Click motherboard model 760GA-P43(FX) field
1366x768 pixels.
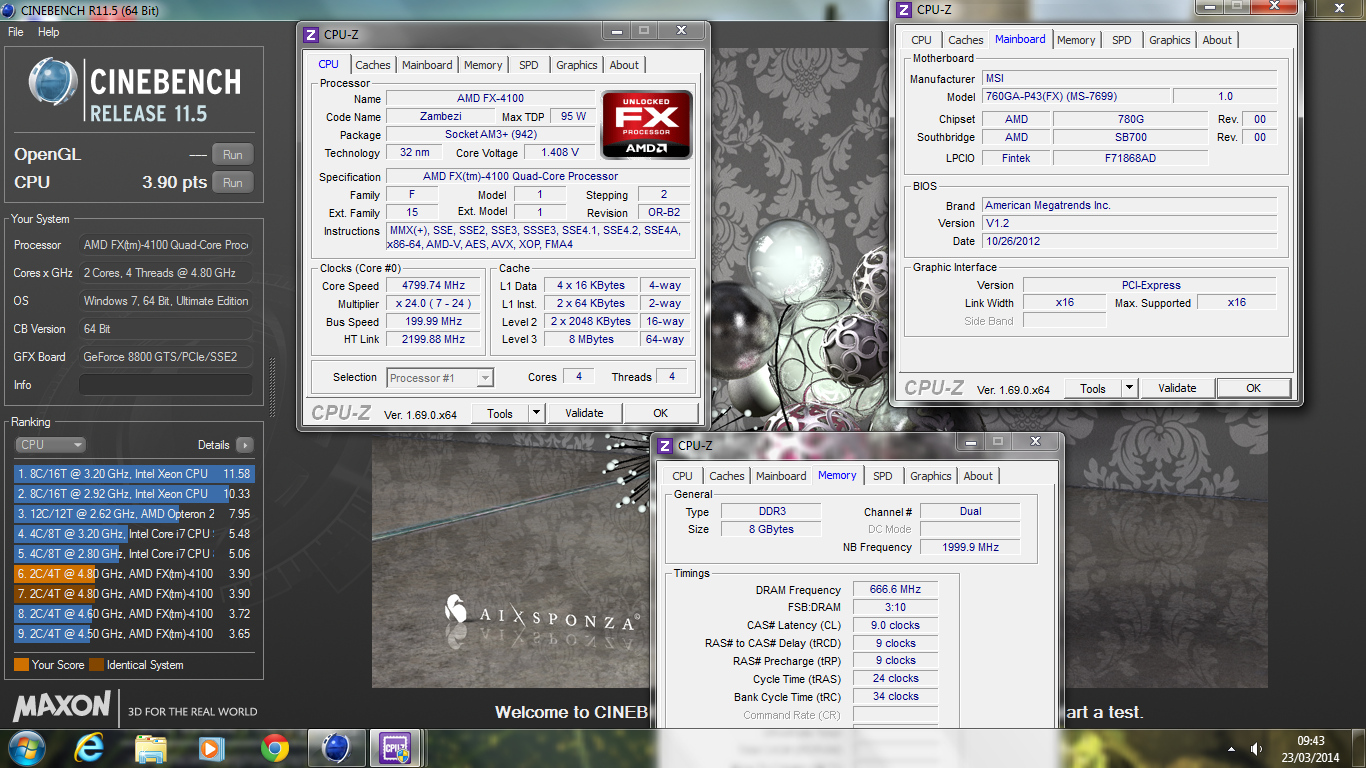click(1074, 97)
